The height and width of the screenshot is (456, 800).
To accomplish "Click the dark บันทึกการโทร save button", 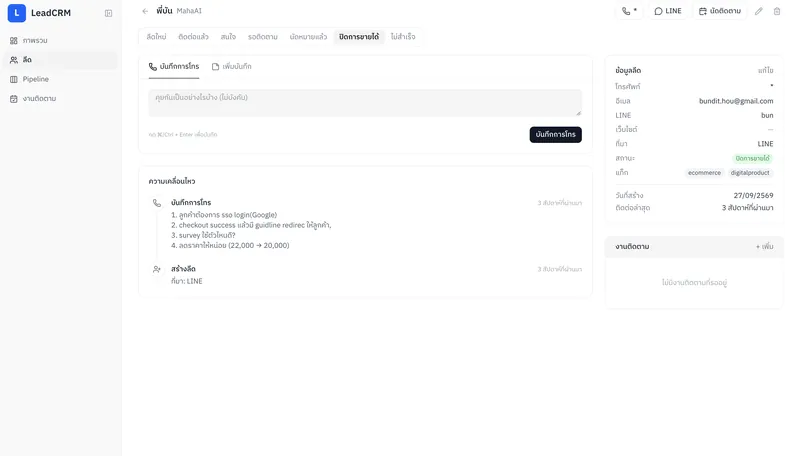I will (555, 134).
